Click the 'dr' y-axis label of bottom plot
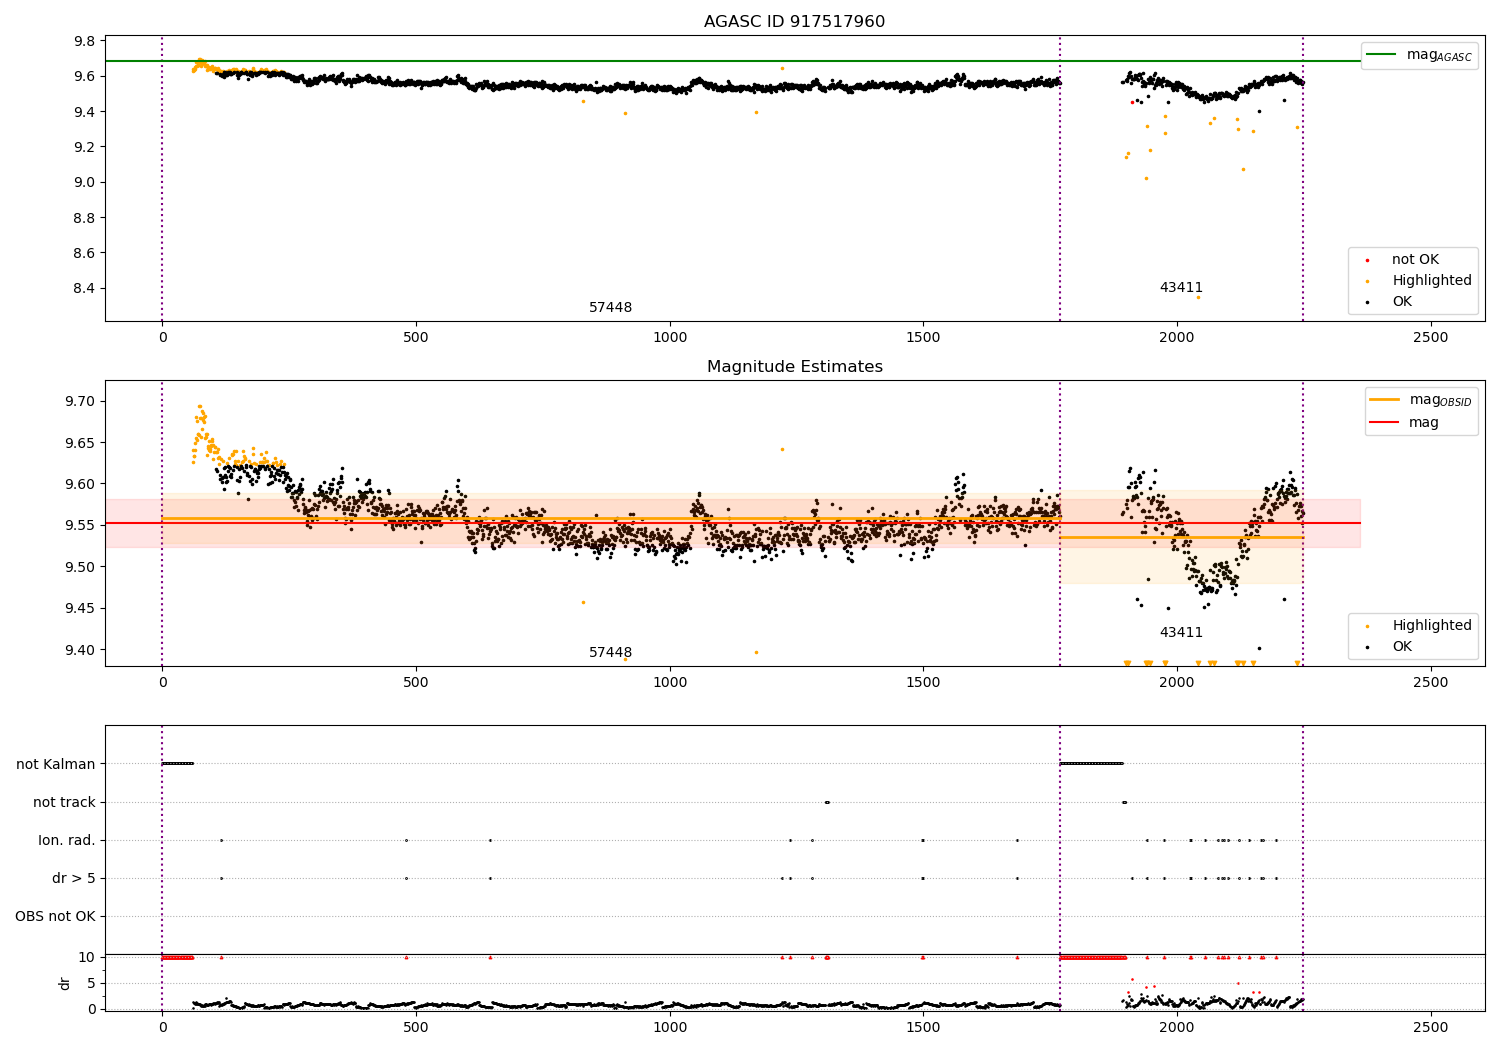Viewport: 1500px width, 1050px height. click(x=65, y=983)
